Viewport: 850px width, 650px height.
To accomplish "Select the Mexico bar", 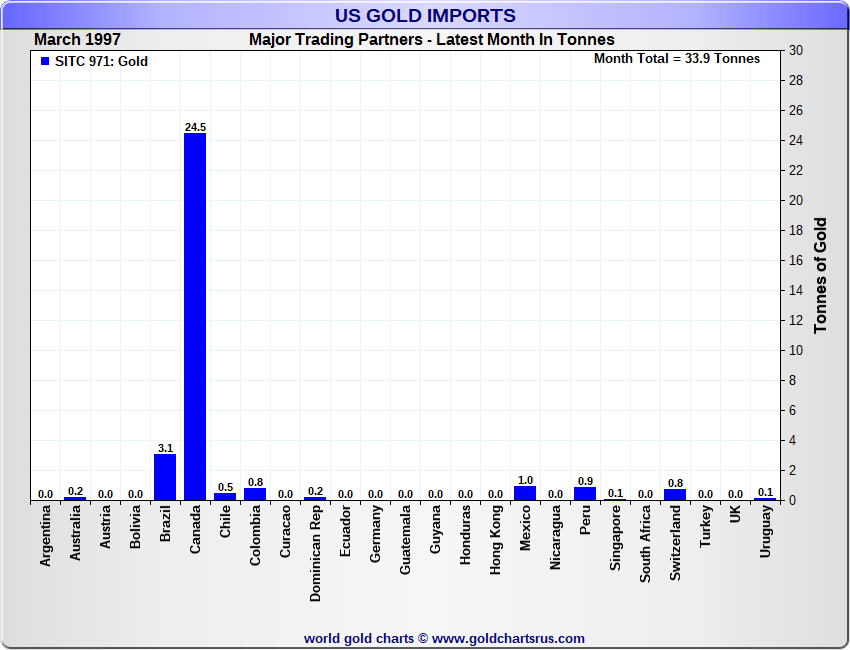I will click(x=525, y=493).
